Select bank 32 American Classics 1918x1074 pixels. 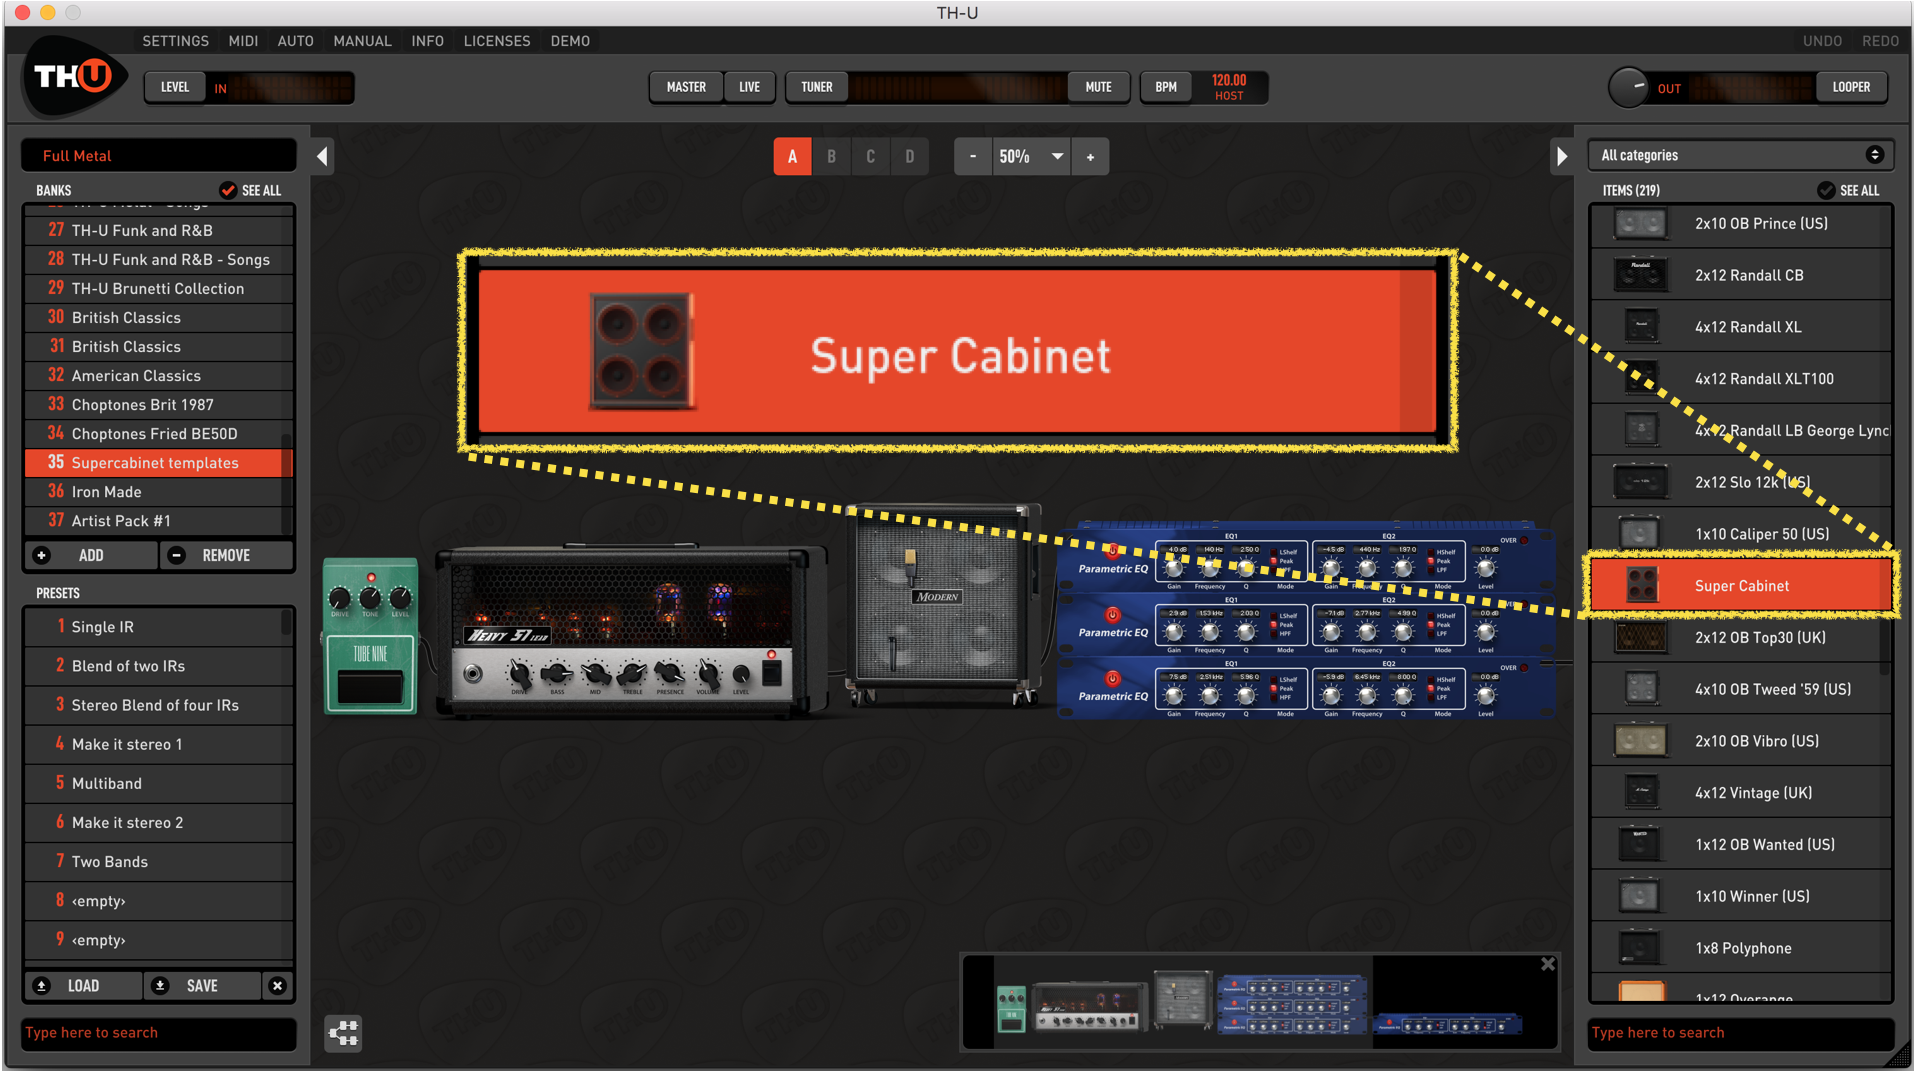(x=158, y=376)
